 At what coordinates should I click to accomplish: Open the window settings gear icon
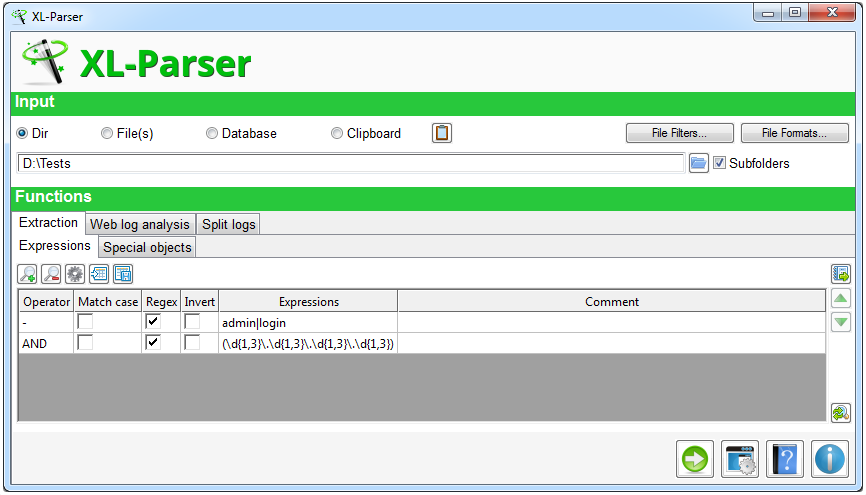click(740, 459)
